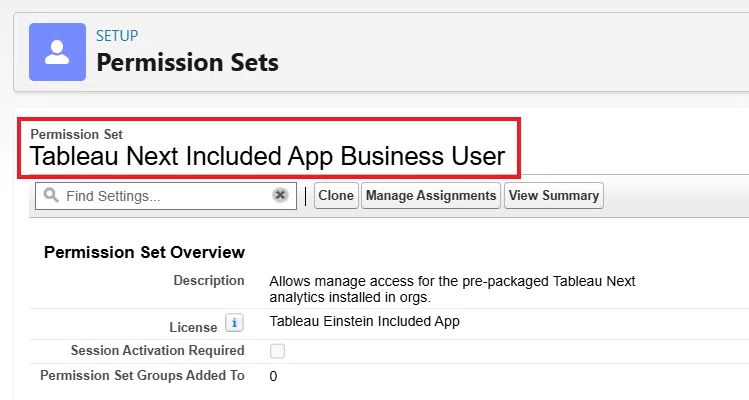Open the License info icon
Image resolution: width=749 pixels, height=400 pixels.
pyautogui.click(x=234, y=323)
